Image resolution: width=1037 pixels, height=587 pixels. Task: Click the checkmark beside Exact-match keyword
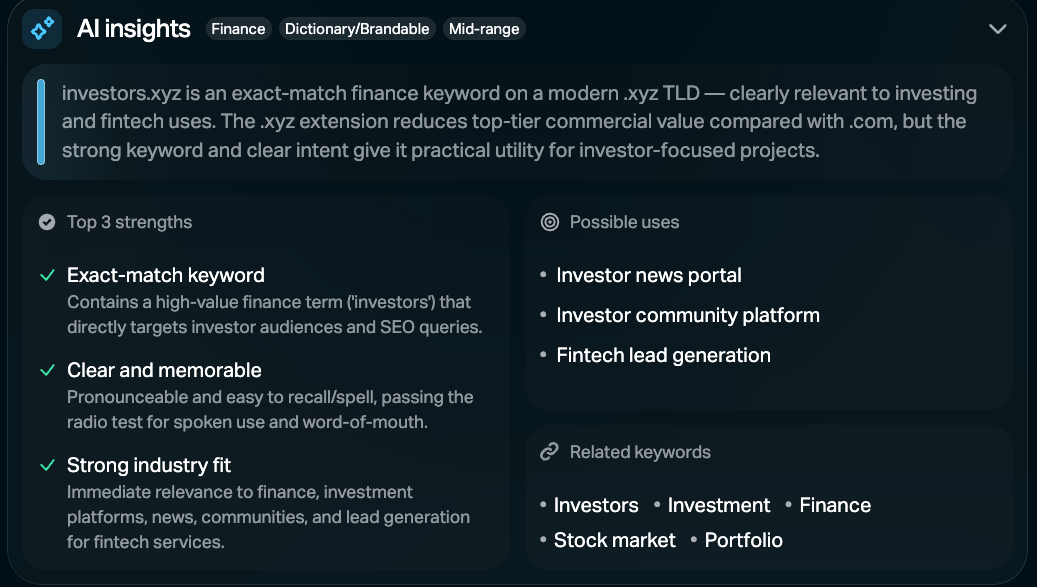click(x=46, y=275)
